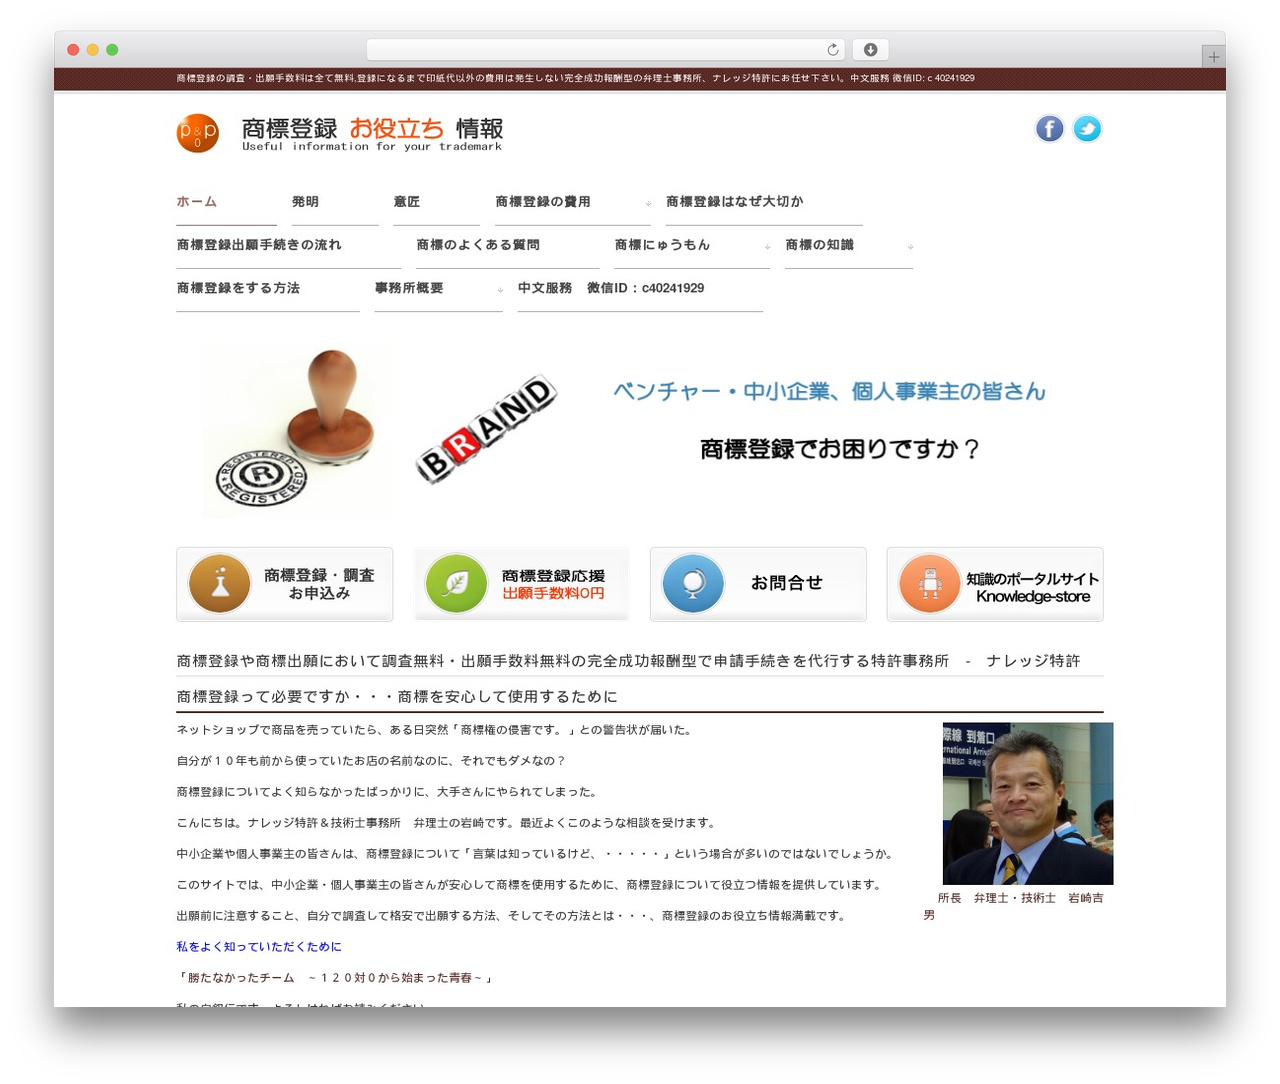Go to ホーム menu item
The width and height of the screenshot is (1280, 1084).
pos(197,202)
